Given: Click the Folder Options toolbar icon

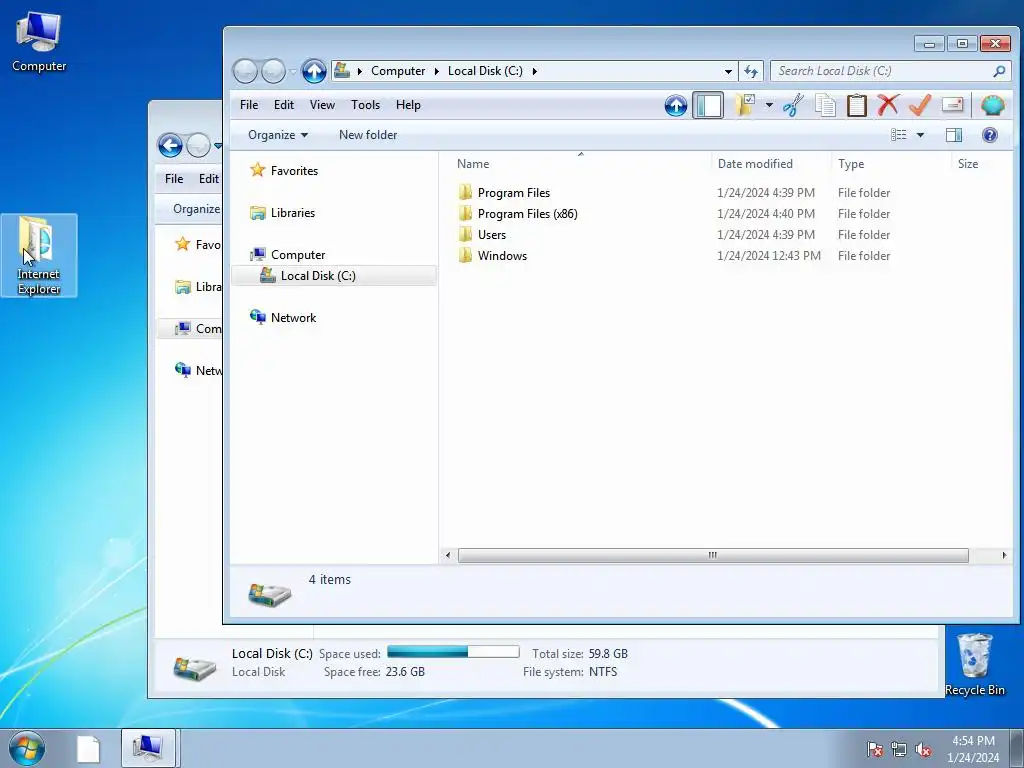Looking at the screenshot, I should [x=744, y=105].
